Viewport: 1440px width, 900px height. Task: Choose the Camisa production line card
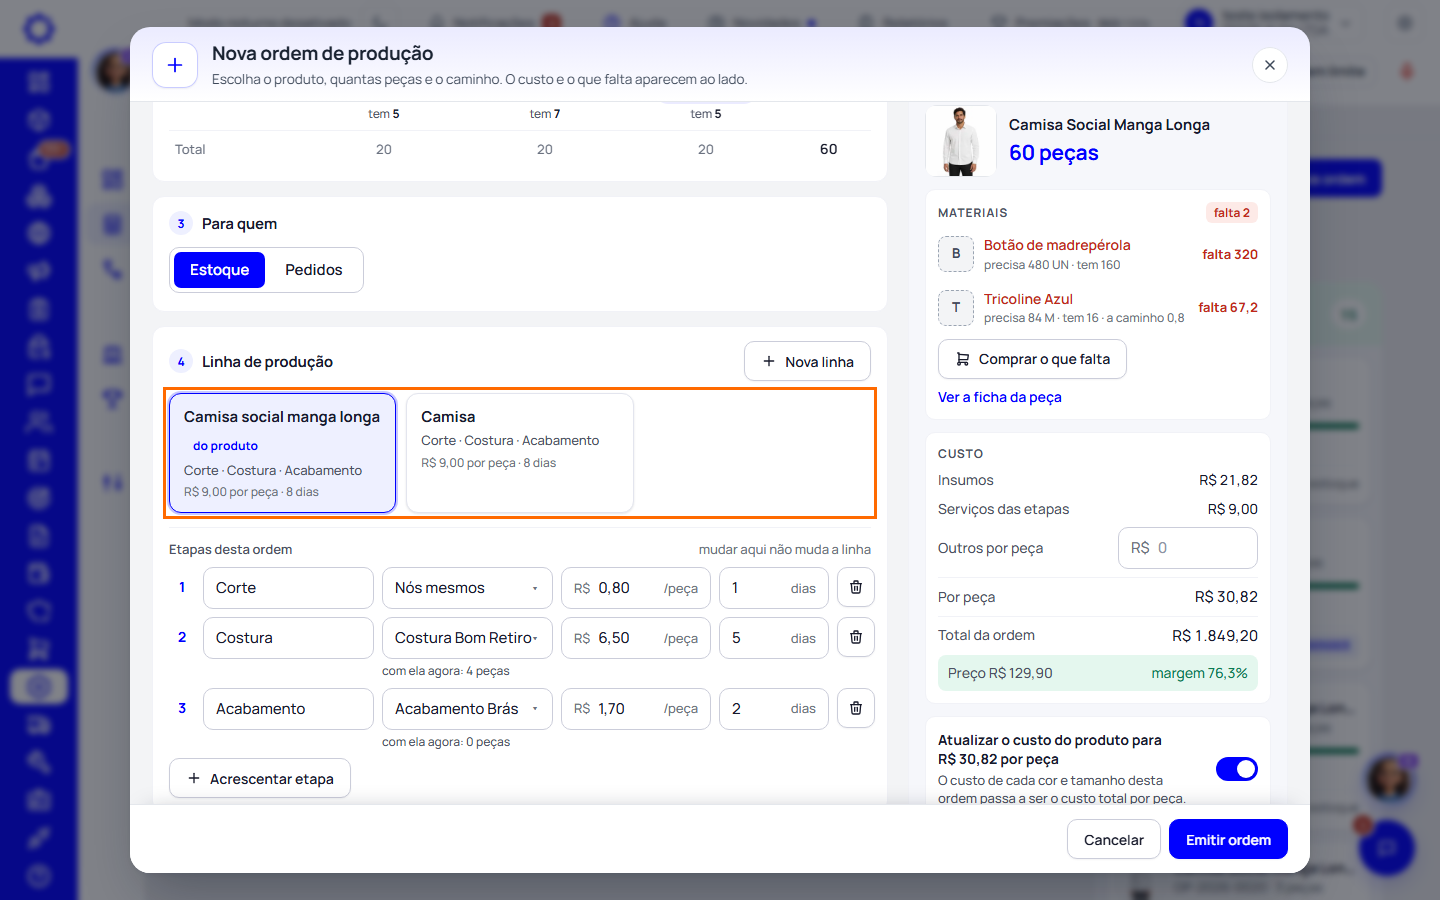[x=520, y=453]
